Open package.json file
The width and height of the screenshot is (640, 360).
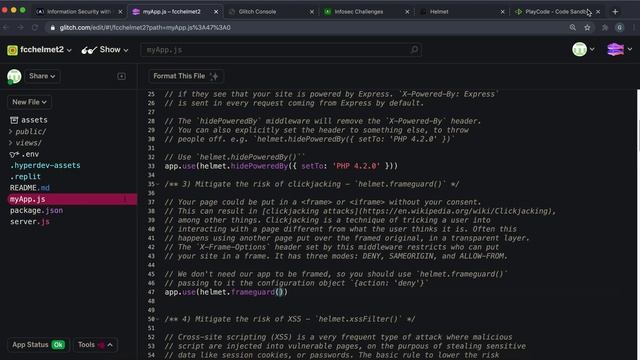coord(36,210)
